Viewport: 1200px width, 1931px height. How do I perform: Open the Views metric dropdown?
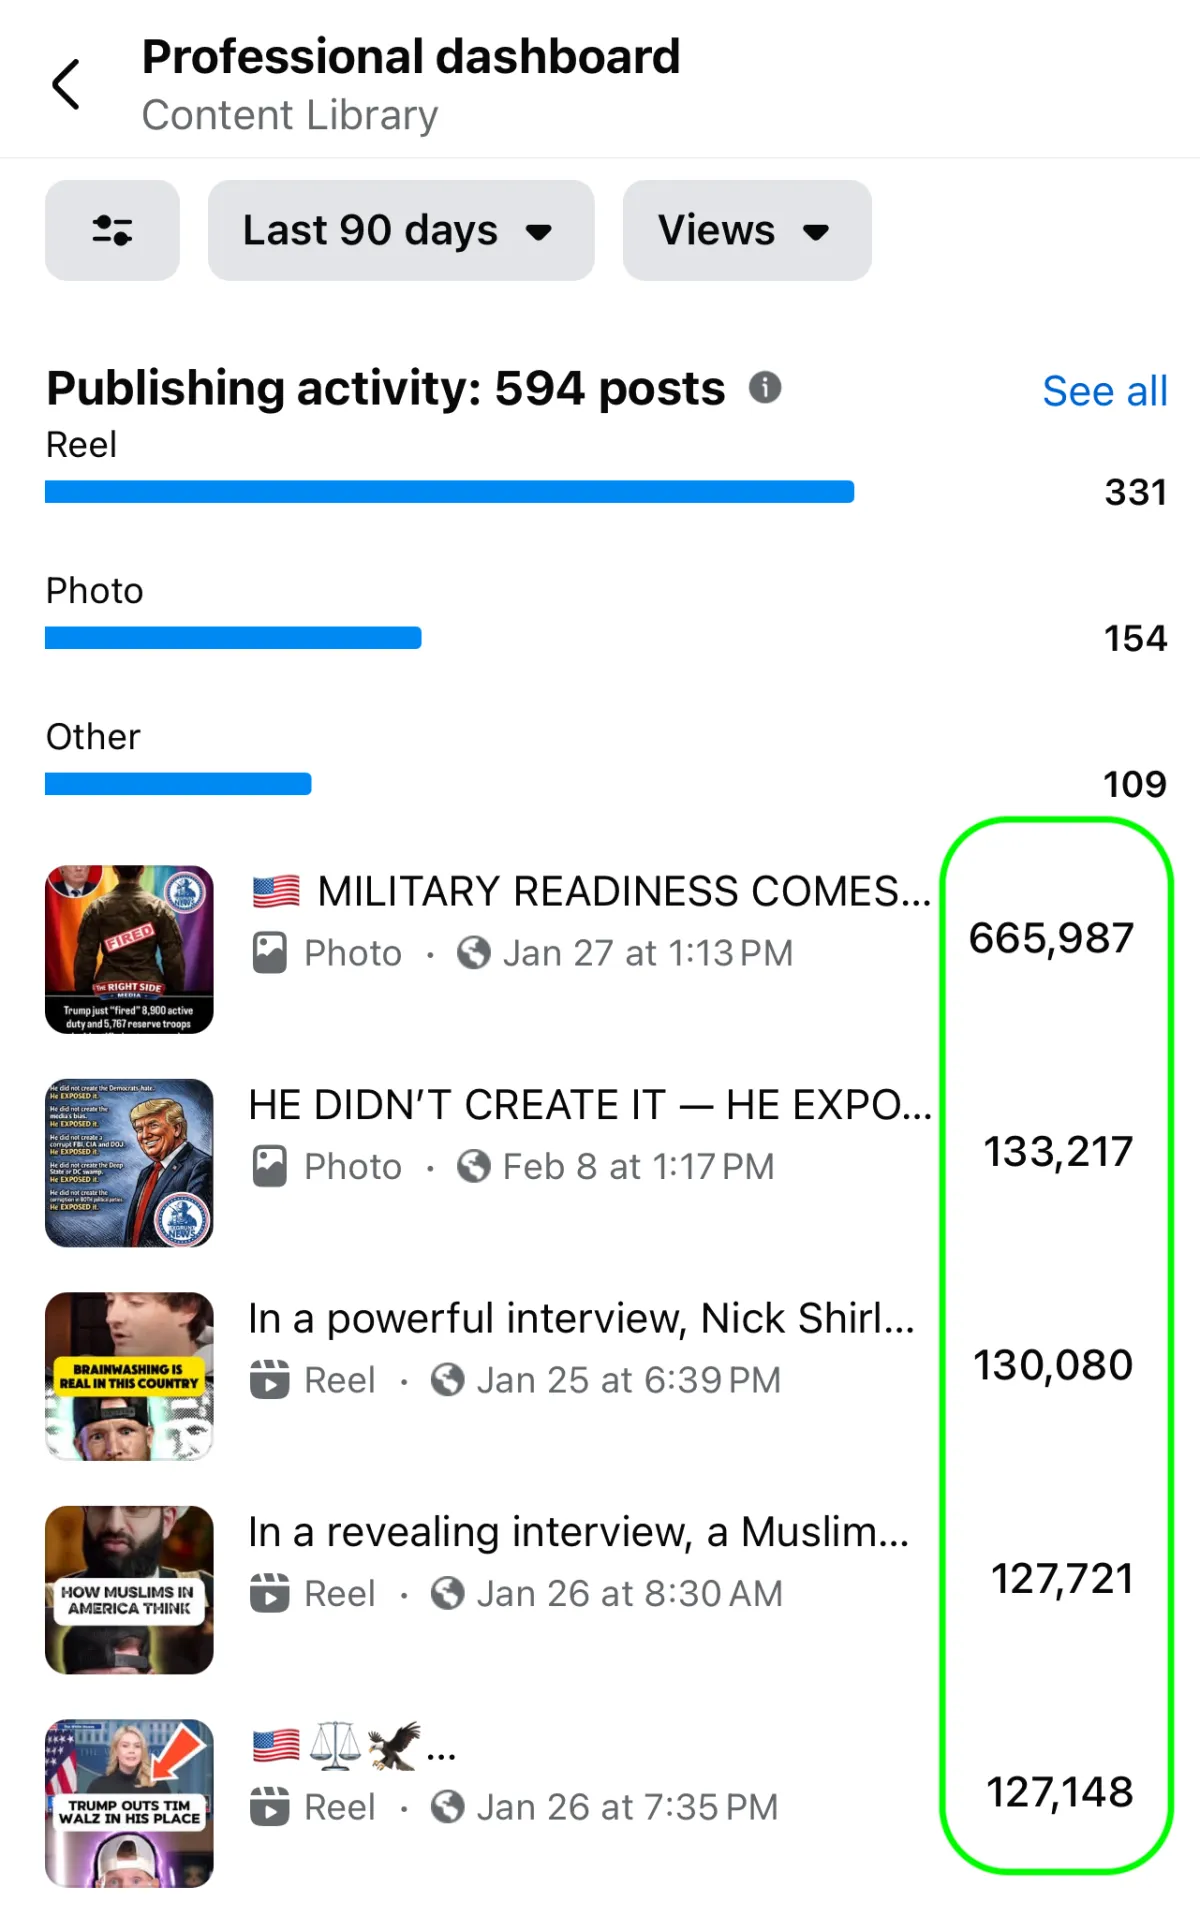[x=747, y=230]
